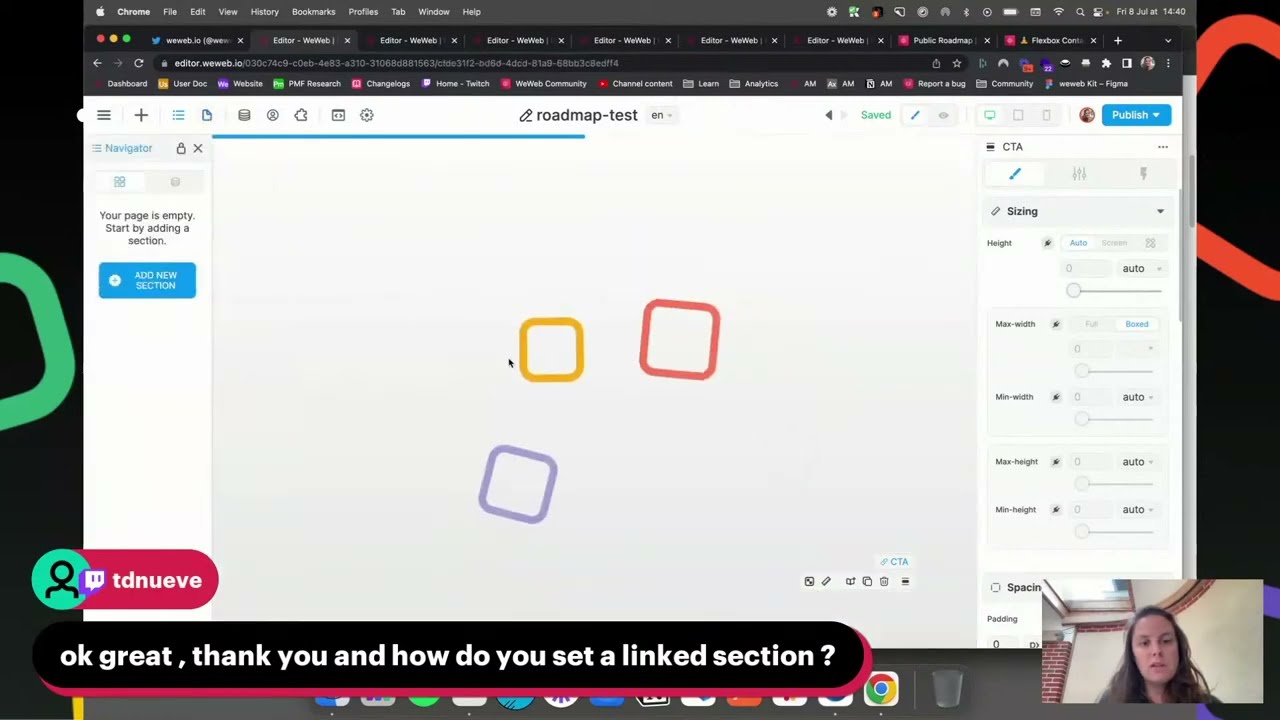This screenshot has height=720, width=1280.
Task: Click the pencil icon beside roadmap-test
Action: pos(526,115)
